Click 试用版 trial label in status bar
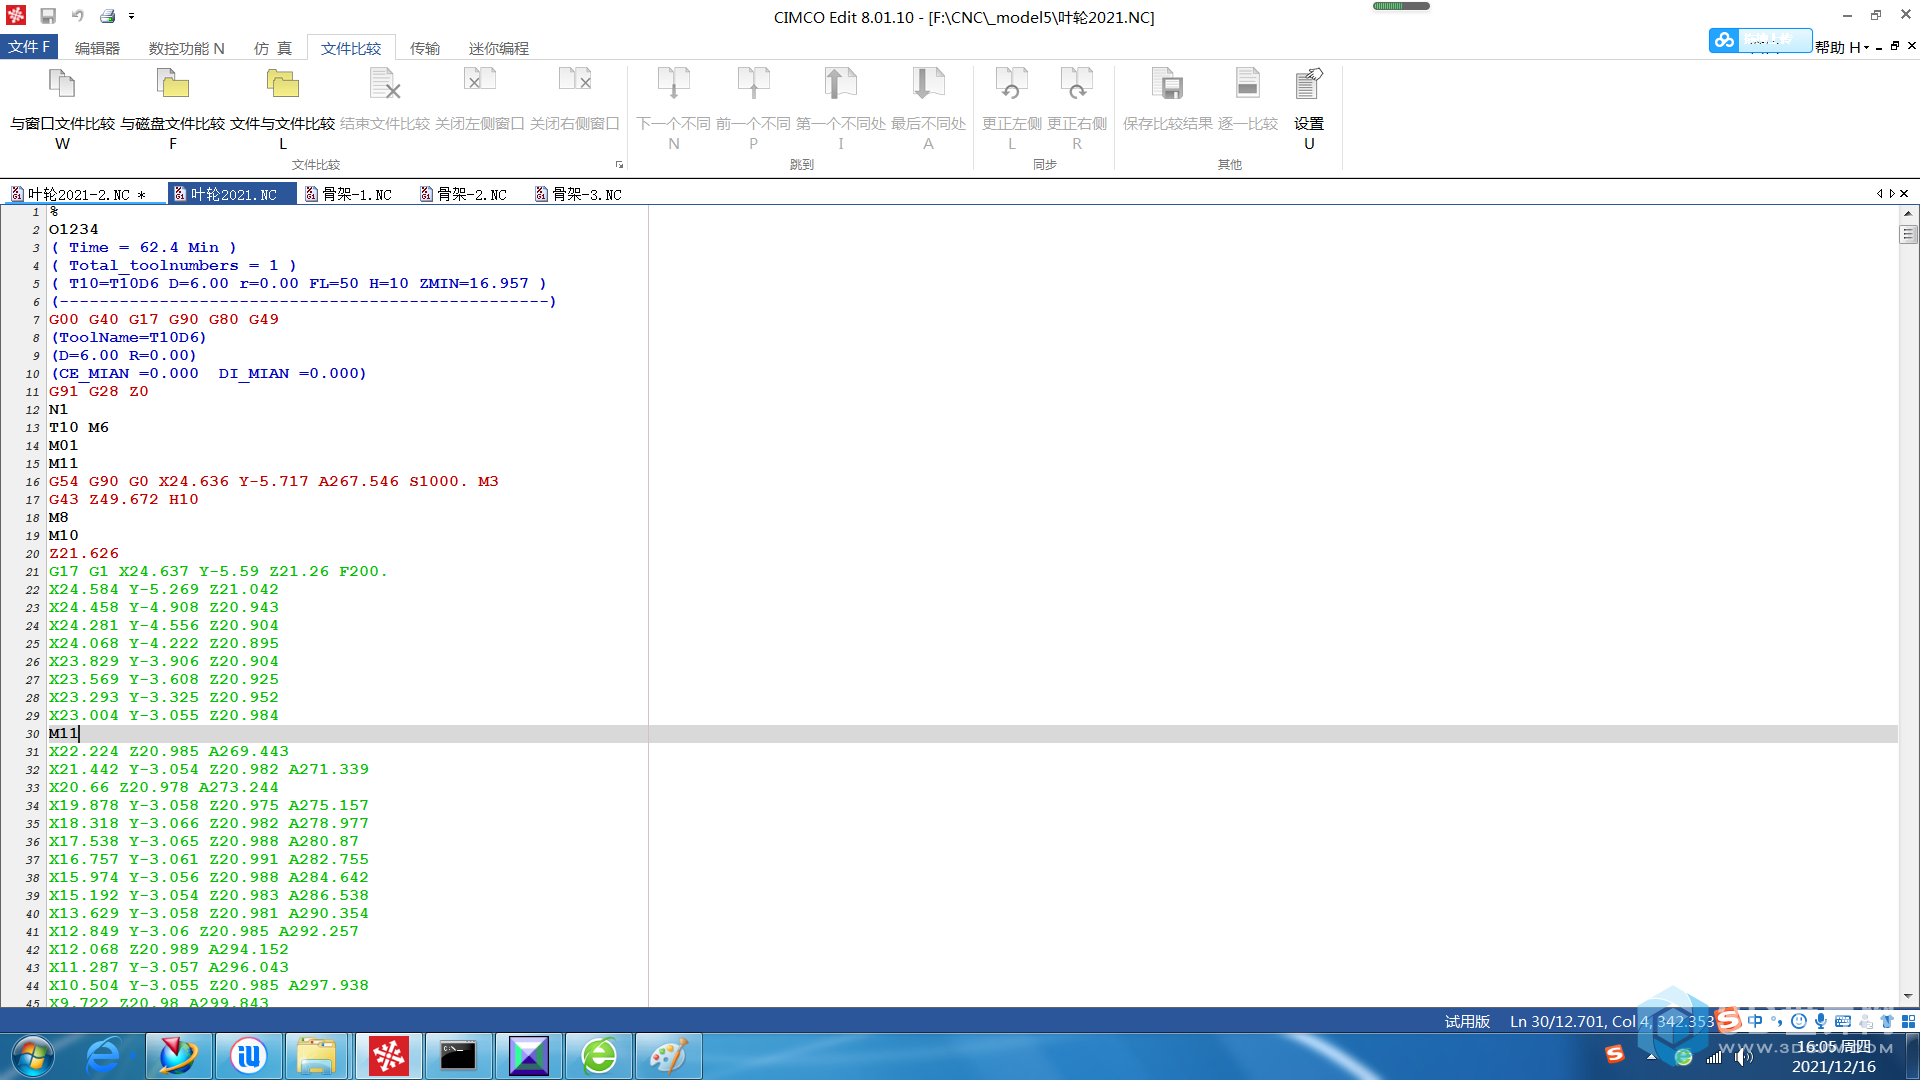 coord(1467,1021)
